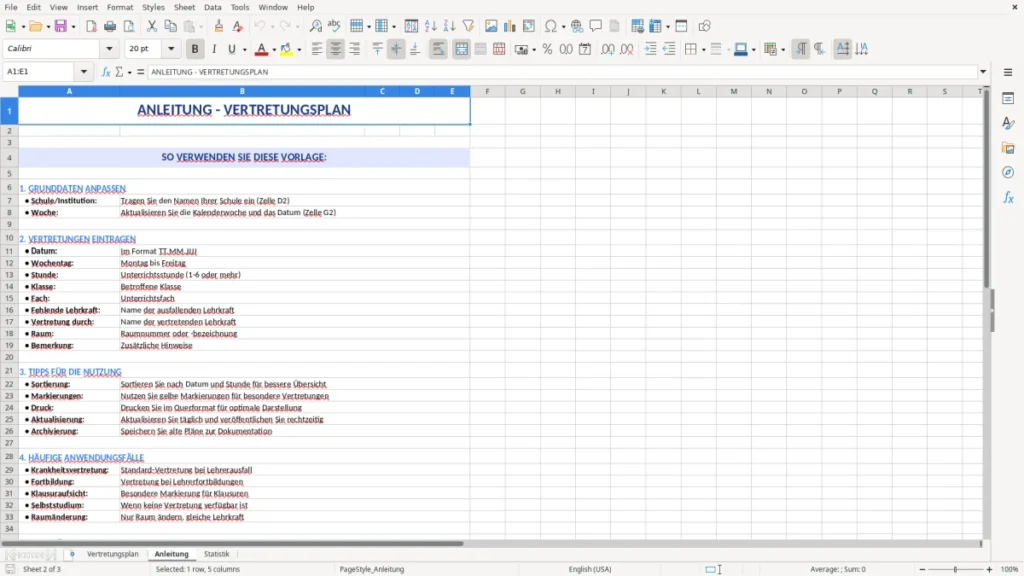This screenshot has width=1024, height=576.
Task: Expand the formula bar arrow
Action: (983, 72)
